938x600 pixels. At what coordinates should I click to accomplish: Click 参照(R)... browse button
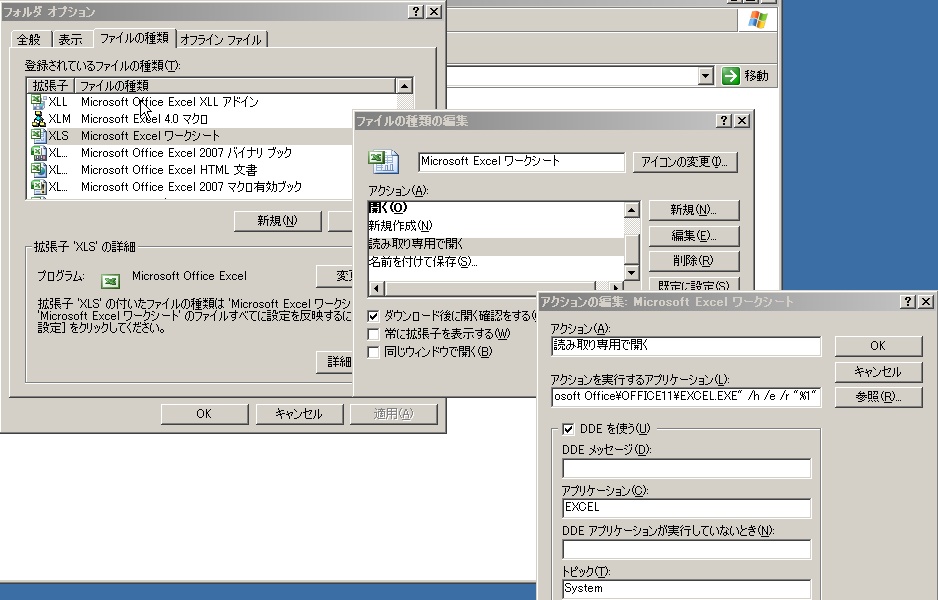(878, 397)
